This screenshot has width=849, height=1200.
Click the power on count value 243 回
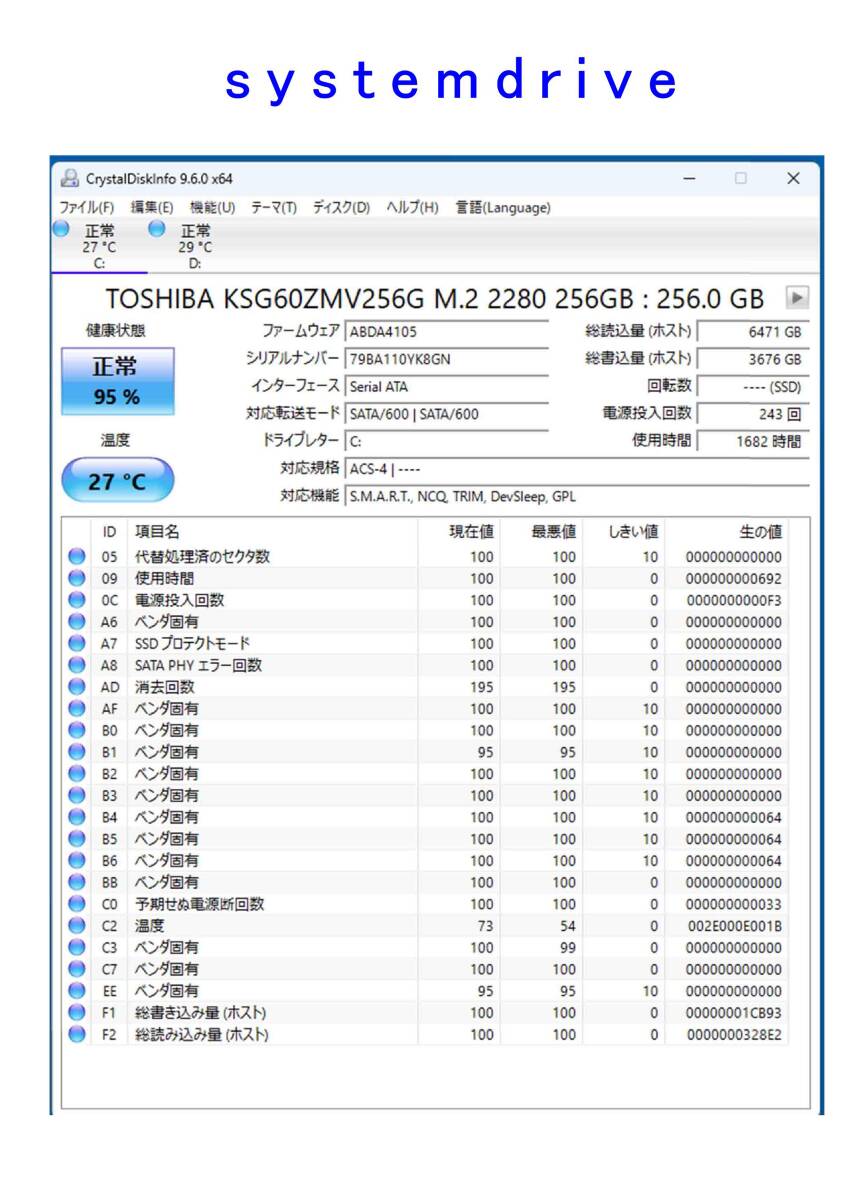(752, 414)
